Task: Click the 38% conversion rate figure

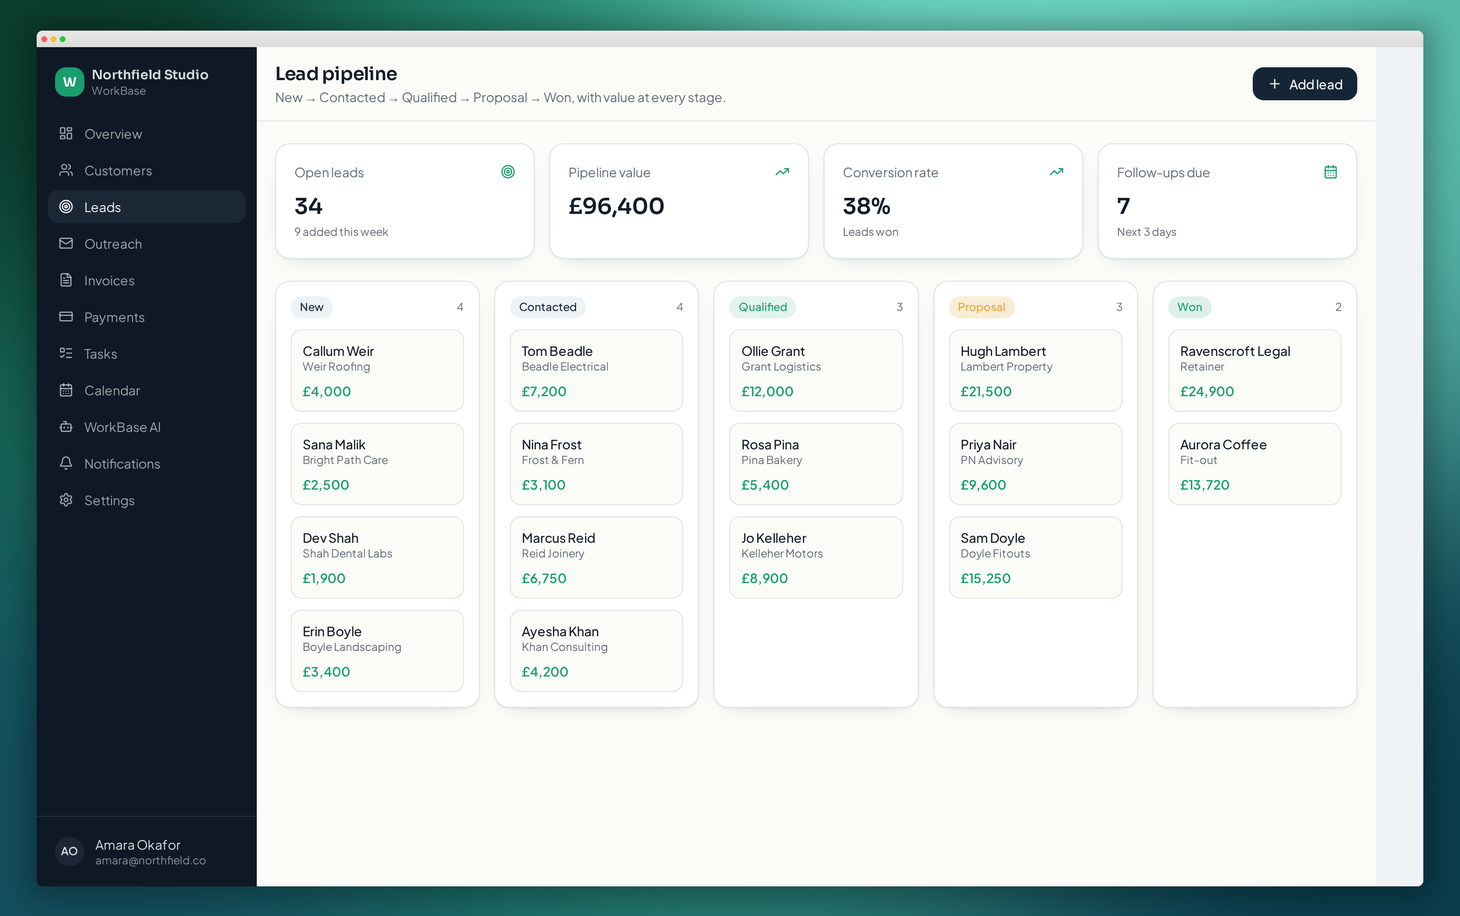Action: coord(866,206)
